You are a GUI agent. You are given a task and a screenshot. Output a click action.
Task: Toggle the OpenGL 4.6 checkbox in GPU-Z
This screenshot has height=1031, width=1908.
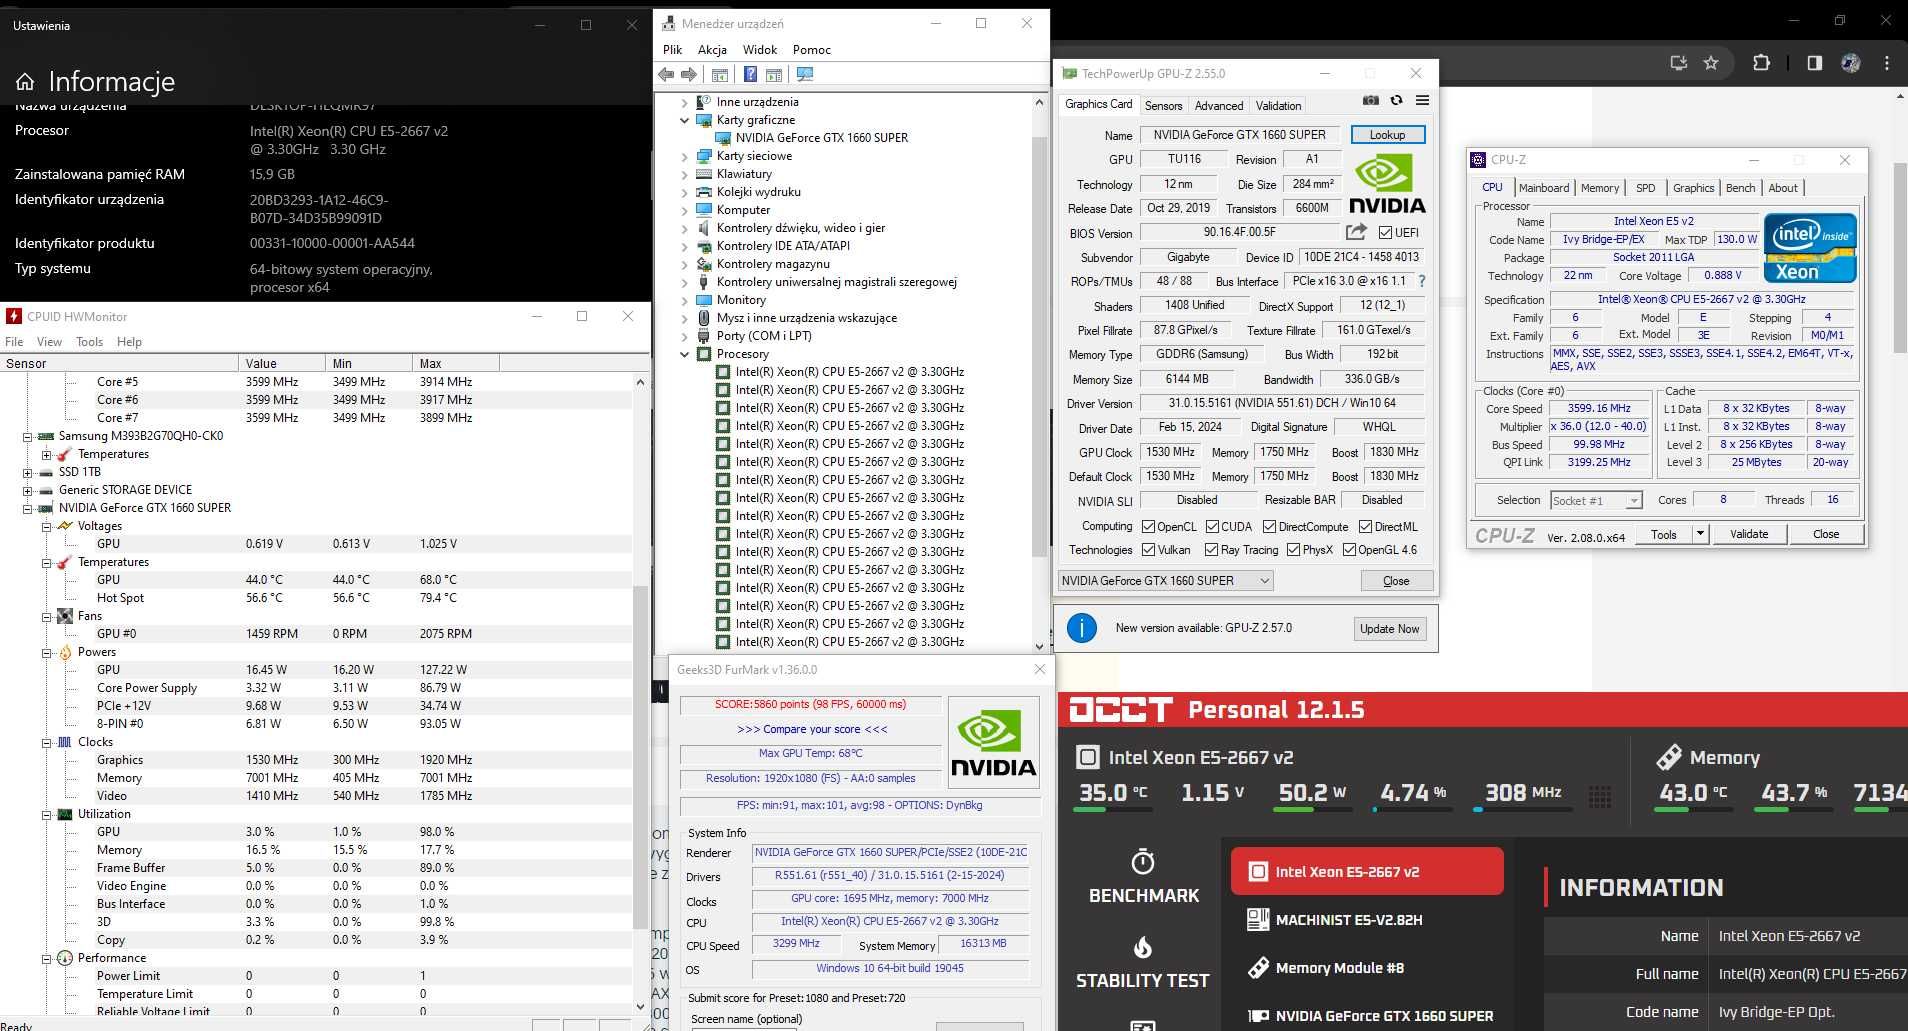[1350, 550]
